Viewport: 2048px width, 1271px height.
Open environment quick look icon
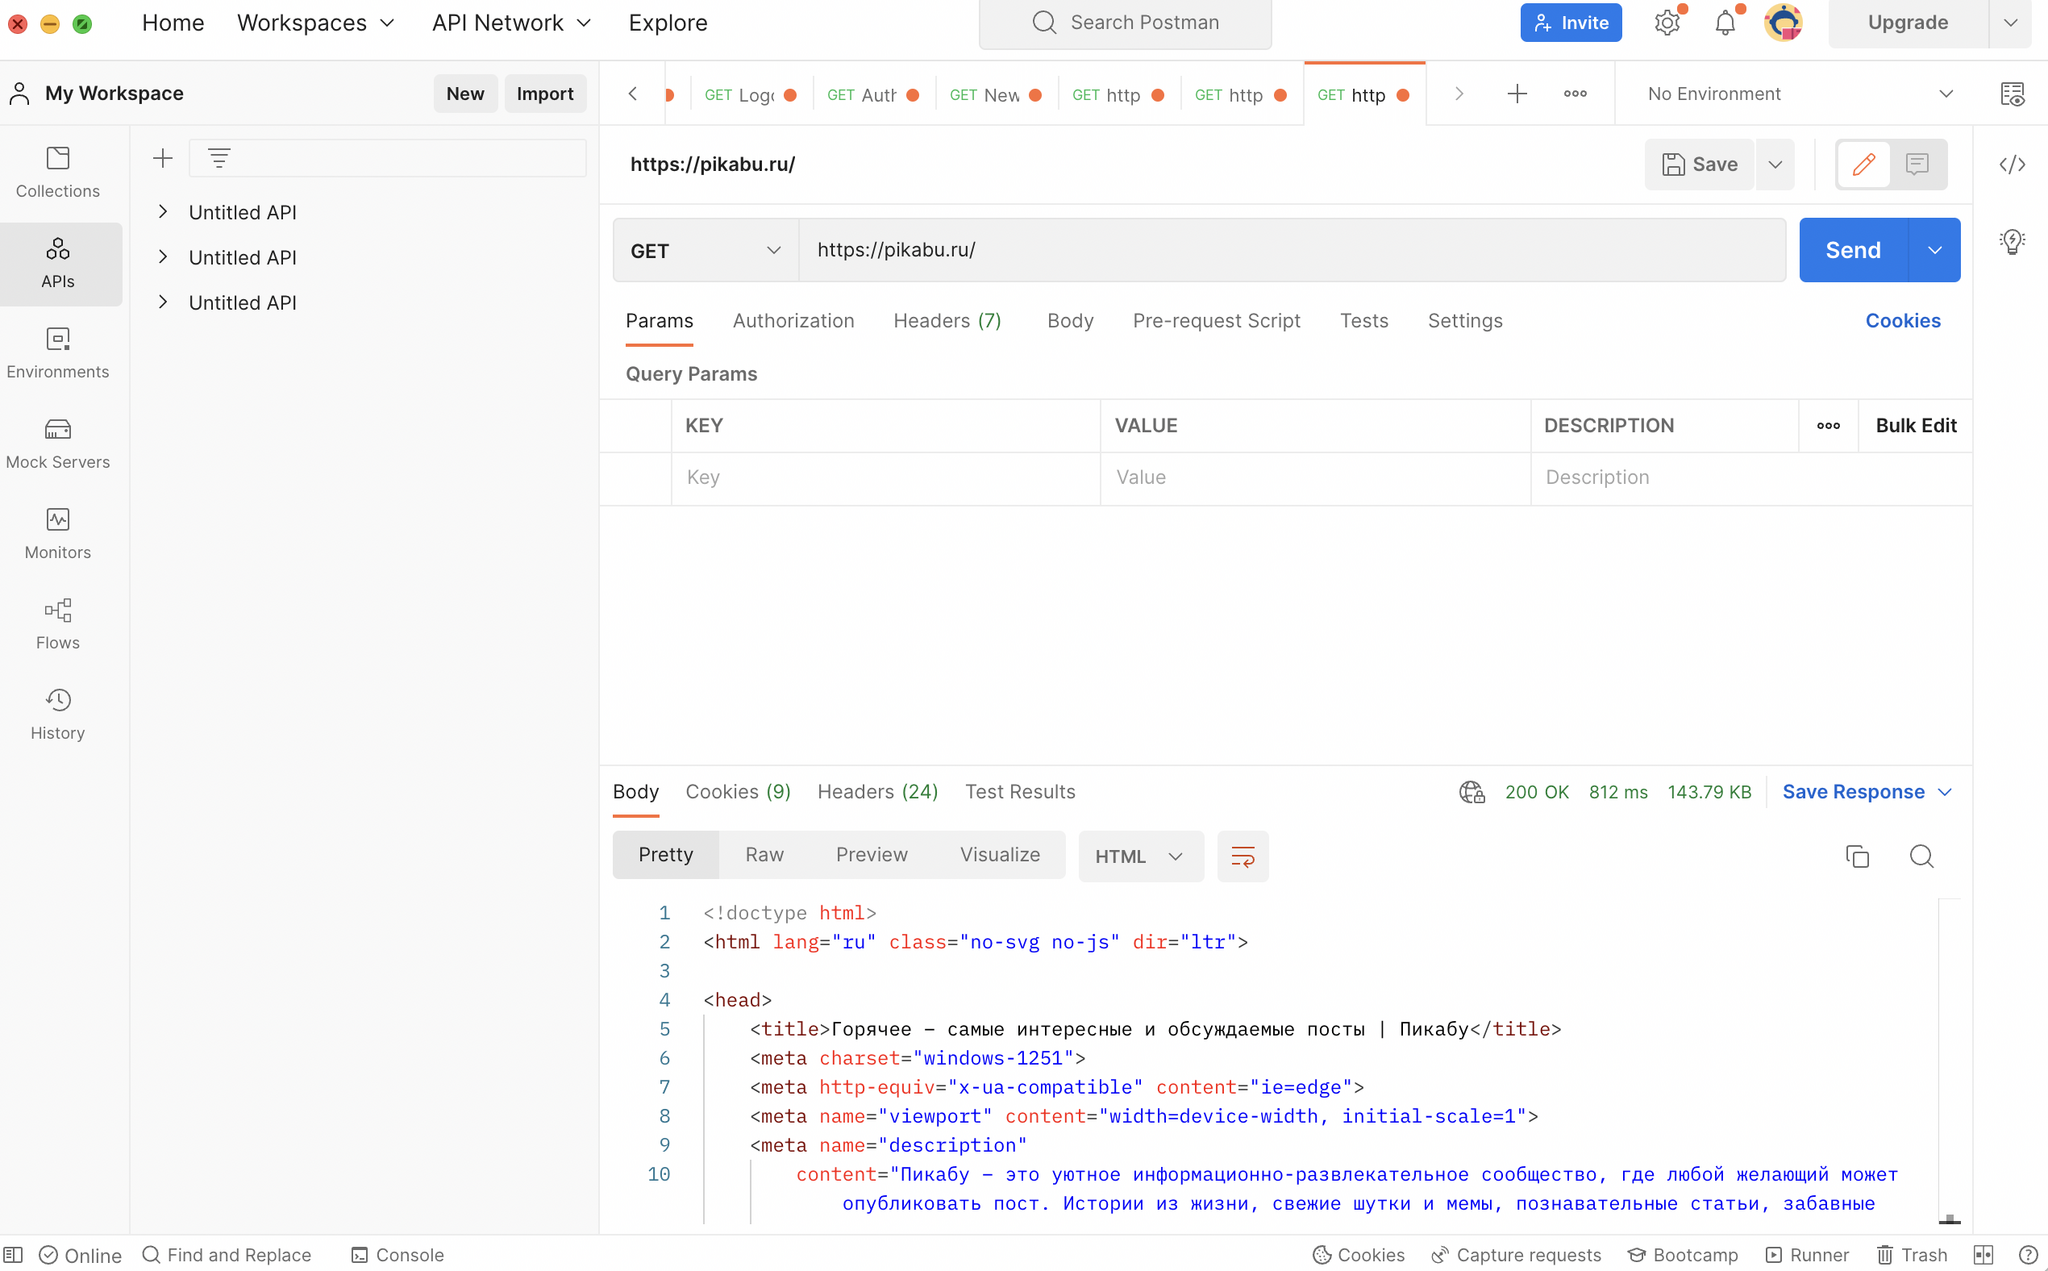tap(2012, 94)
